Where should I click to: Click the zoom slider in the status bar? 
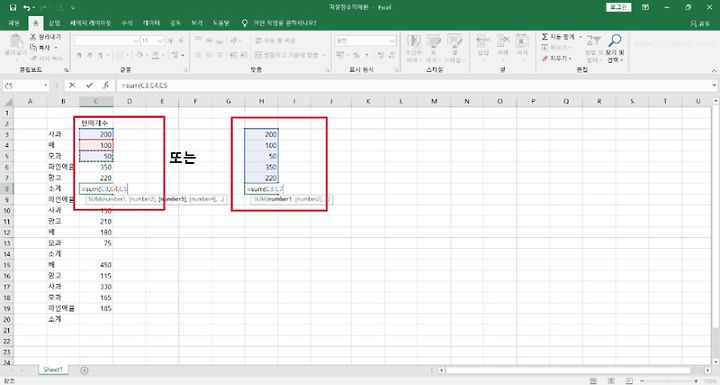[x=669, y=381]
